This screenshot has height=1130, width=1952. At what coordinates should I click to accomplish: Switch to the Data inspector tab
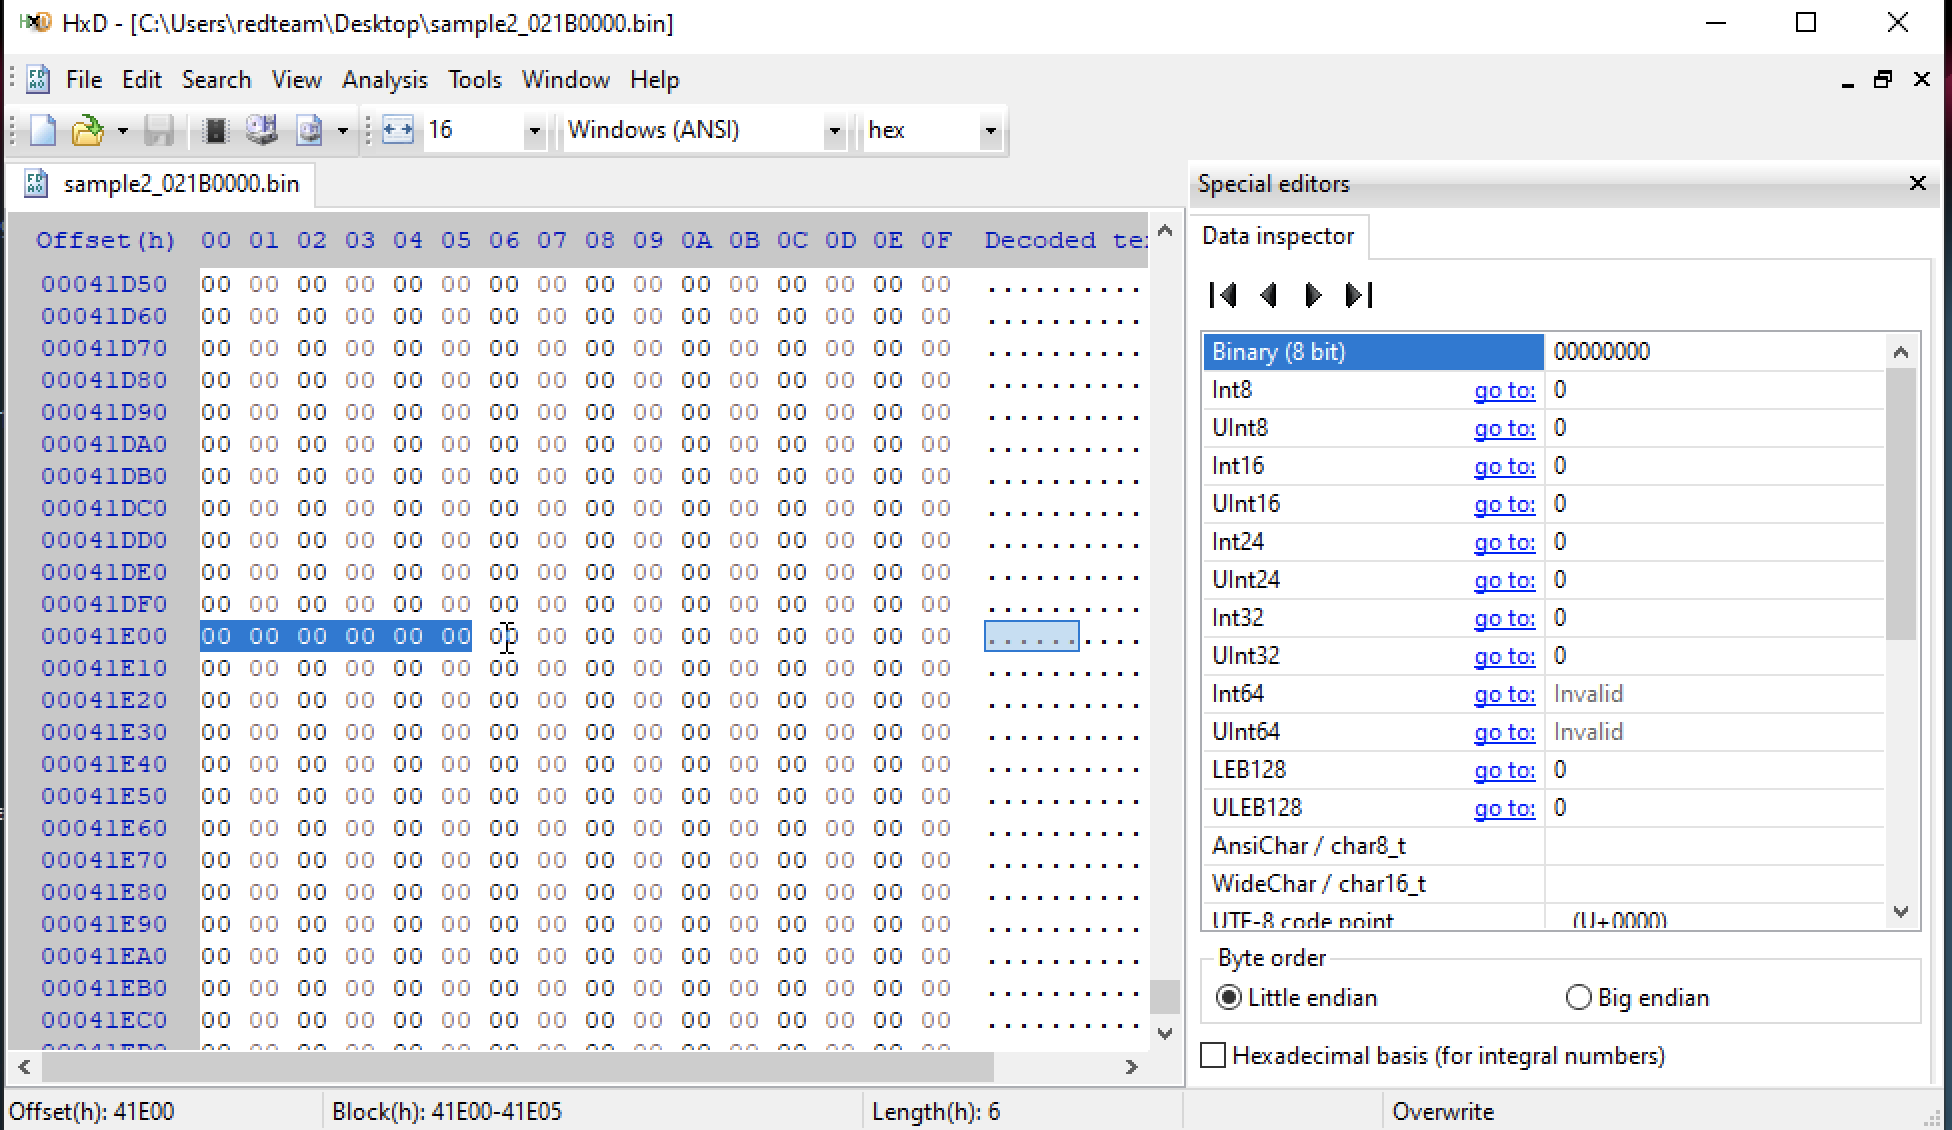1278,236
